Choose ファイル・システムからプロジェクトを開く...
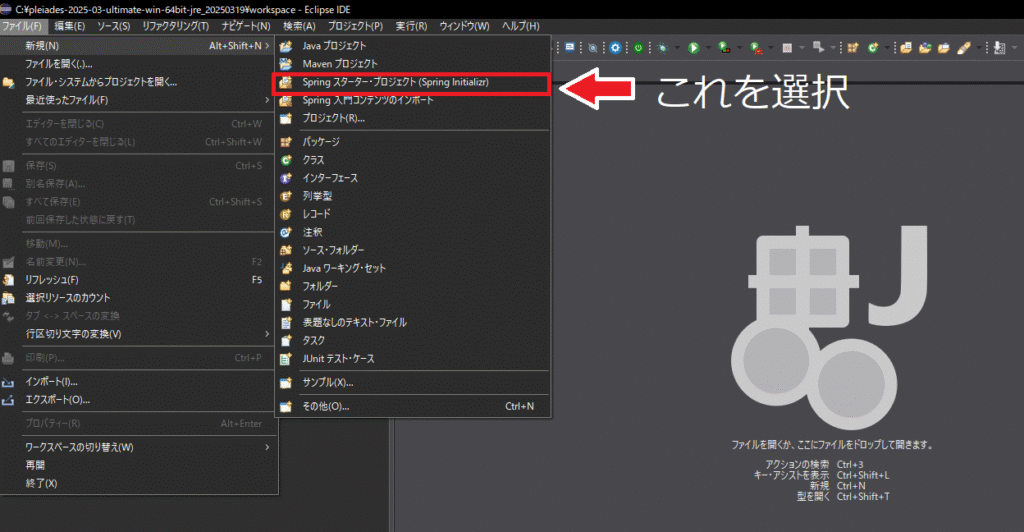The height and width of the screenshot is (532, 1024). coord(138,82)
